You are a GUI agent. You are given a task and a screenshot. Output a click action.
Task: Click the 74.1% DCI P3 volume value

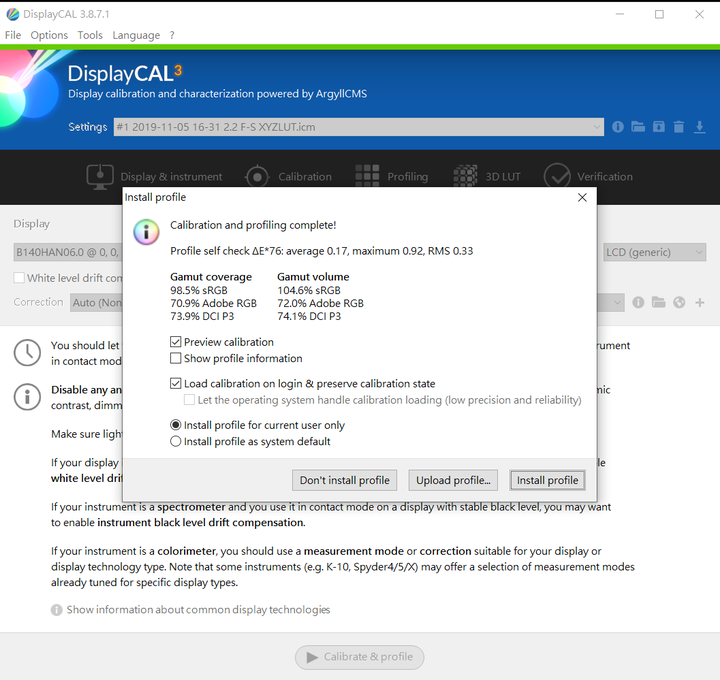pyautogui.click(x=309, y=316)
